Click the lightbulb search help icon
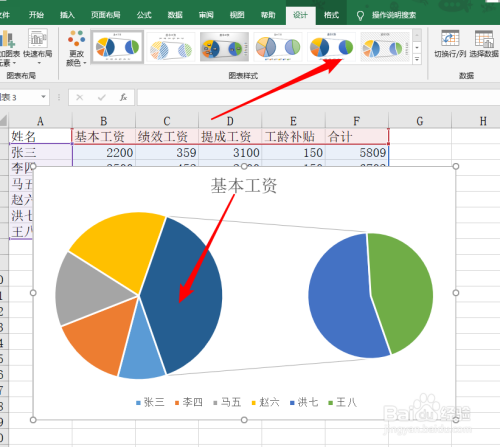This screenshot has height=447, width=500. pos(360,15)
